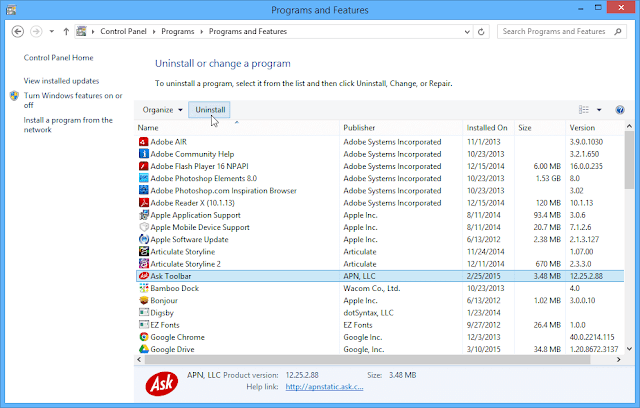The height and width of the screenshot is (408, 640).
Task: Click the large Ask logo in details pane
Action: coord(162,384)
